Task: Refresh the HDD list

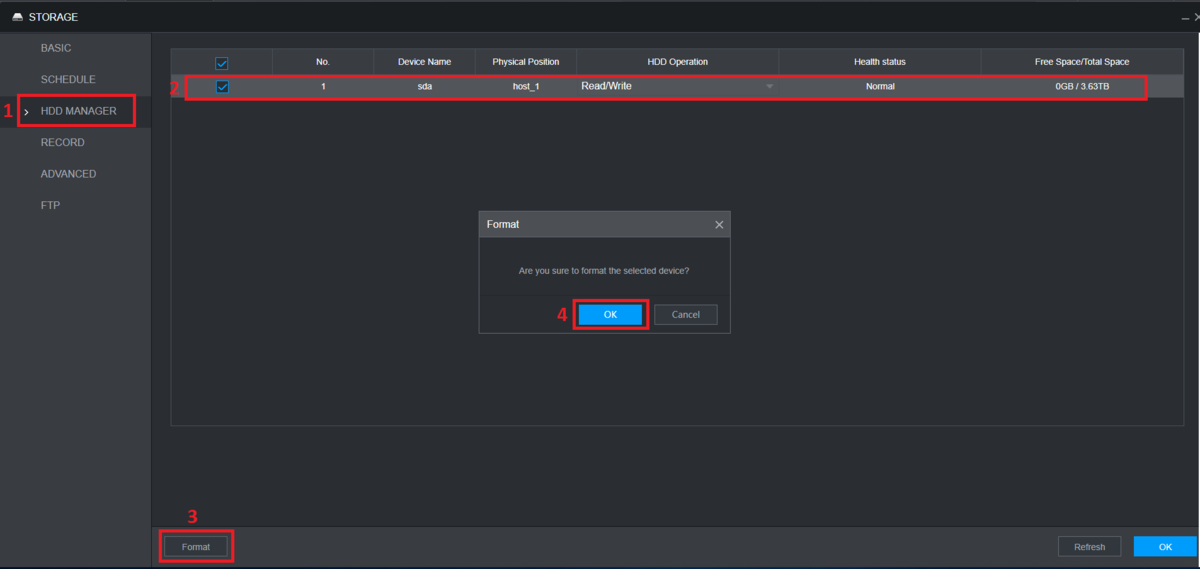Action: point(1089,547)
